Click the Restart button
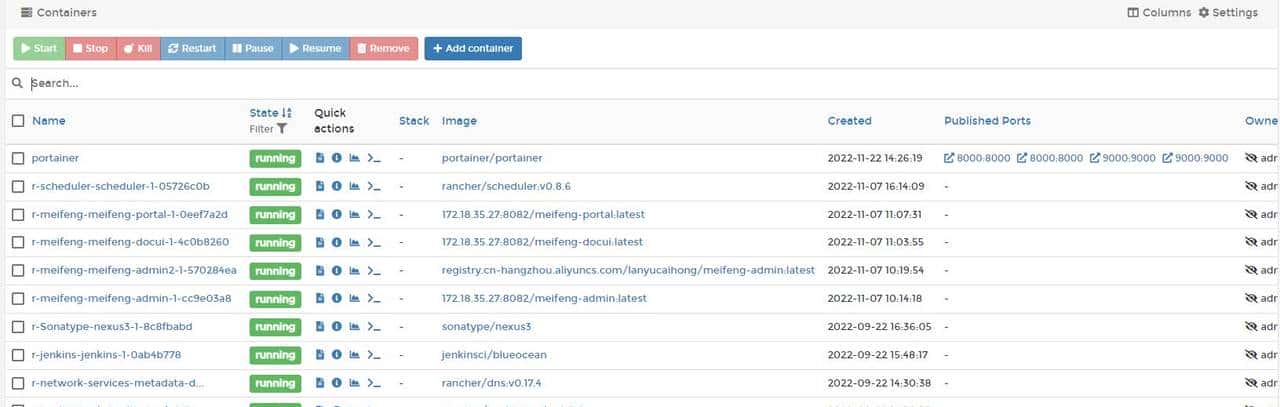The image size is (1280, 407). point(192,48)
